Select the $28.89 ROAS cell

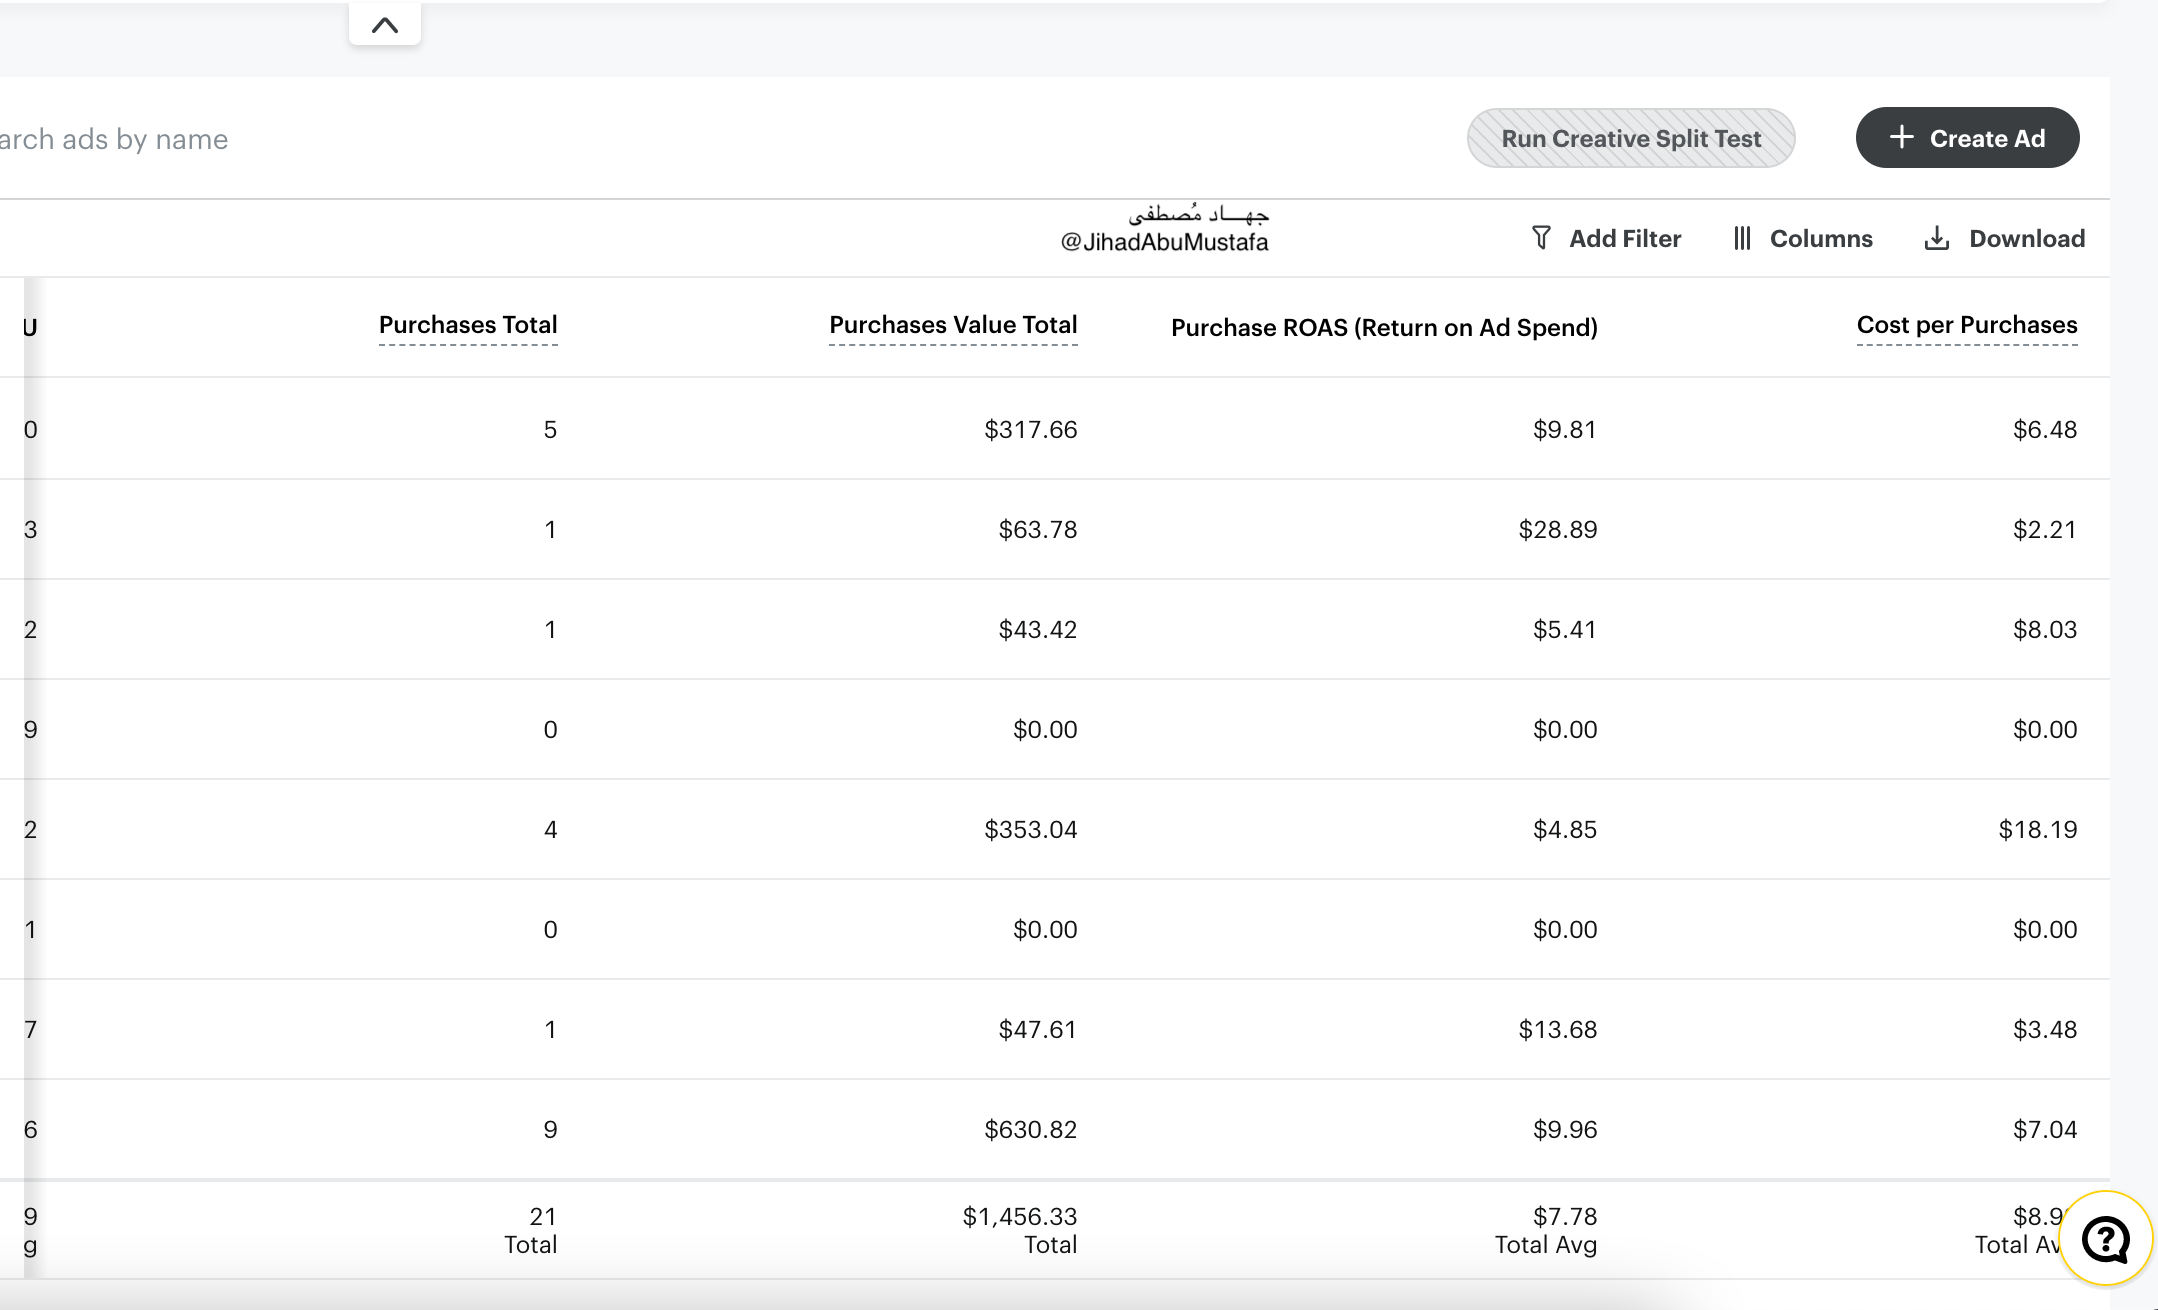pyautogui.click(x=1557, y=529)
